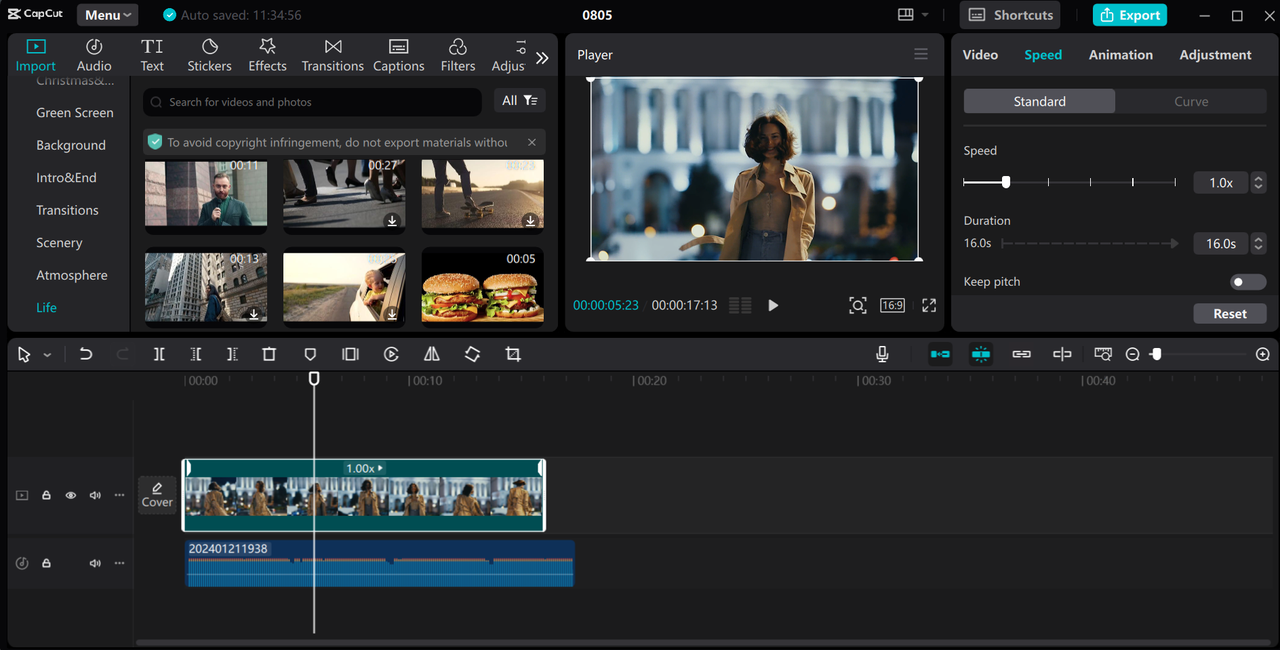Click the Speed slider handle
This screenshot has width=1280, height=650.
(1006, 182)
